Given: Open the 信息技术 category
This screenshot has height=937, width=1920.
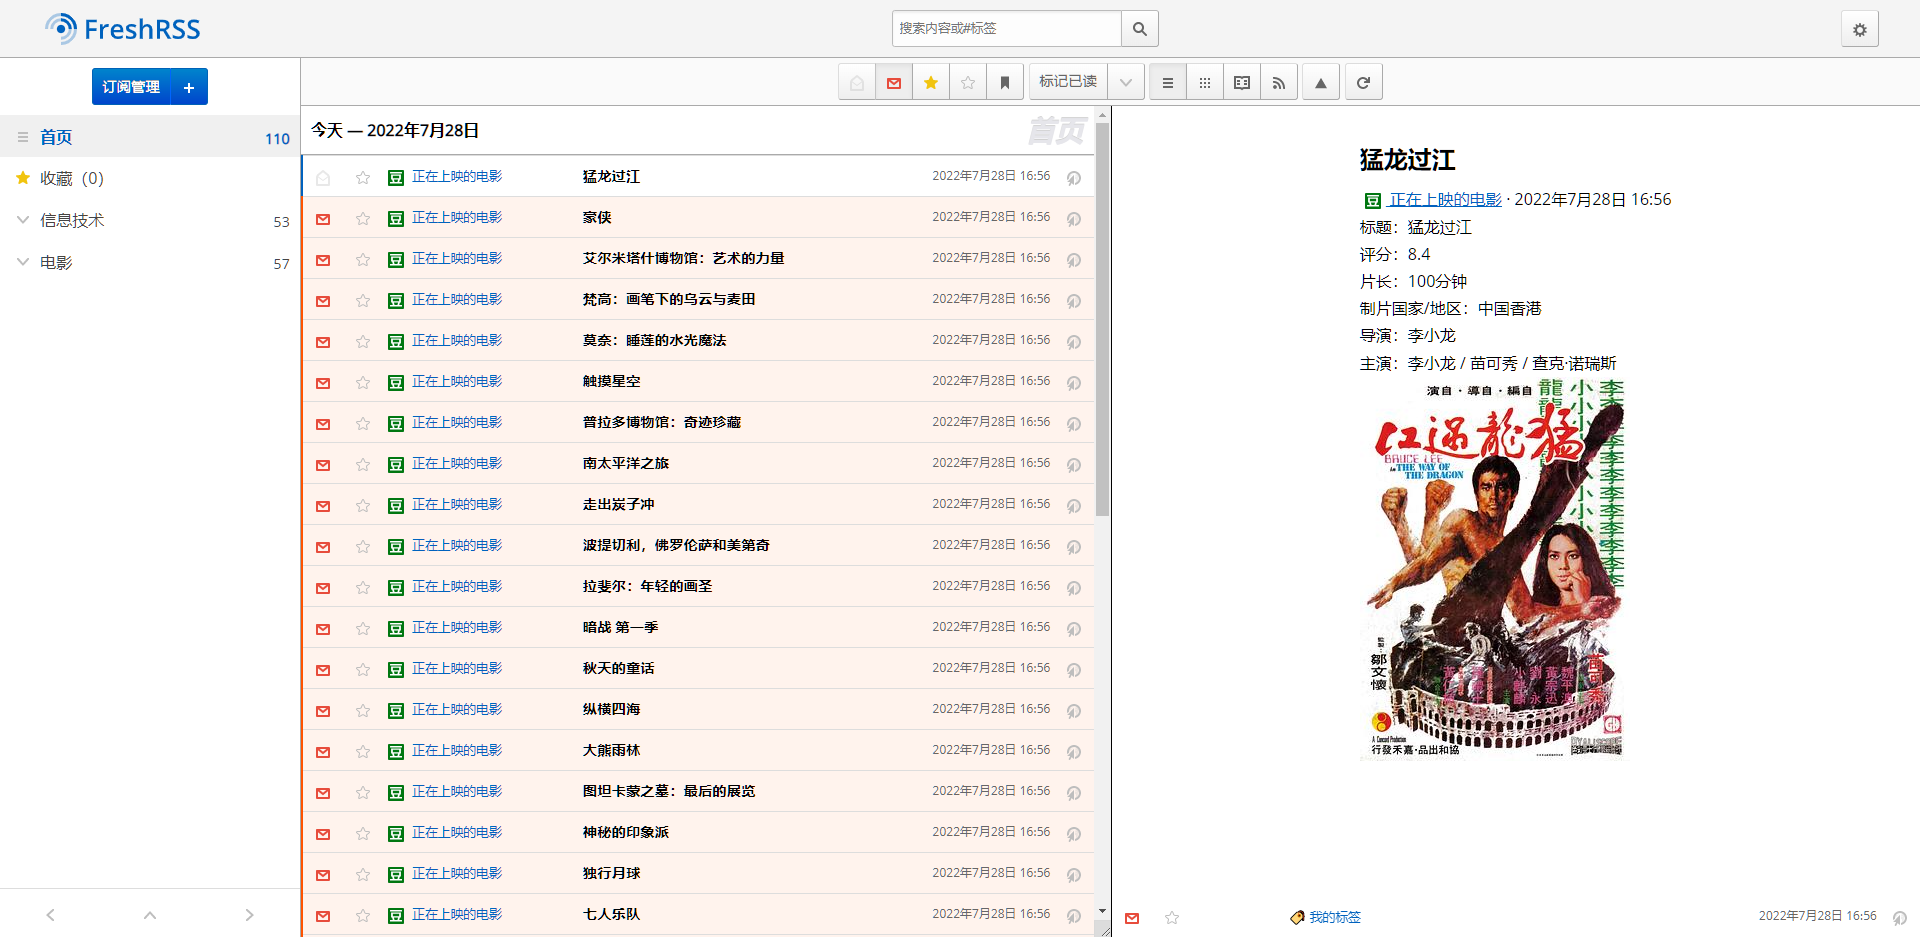Looking at the screenshot, I should coord(72,220).
